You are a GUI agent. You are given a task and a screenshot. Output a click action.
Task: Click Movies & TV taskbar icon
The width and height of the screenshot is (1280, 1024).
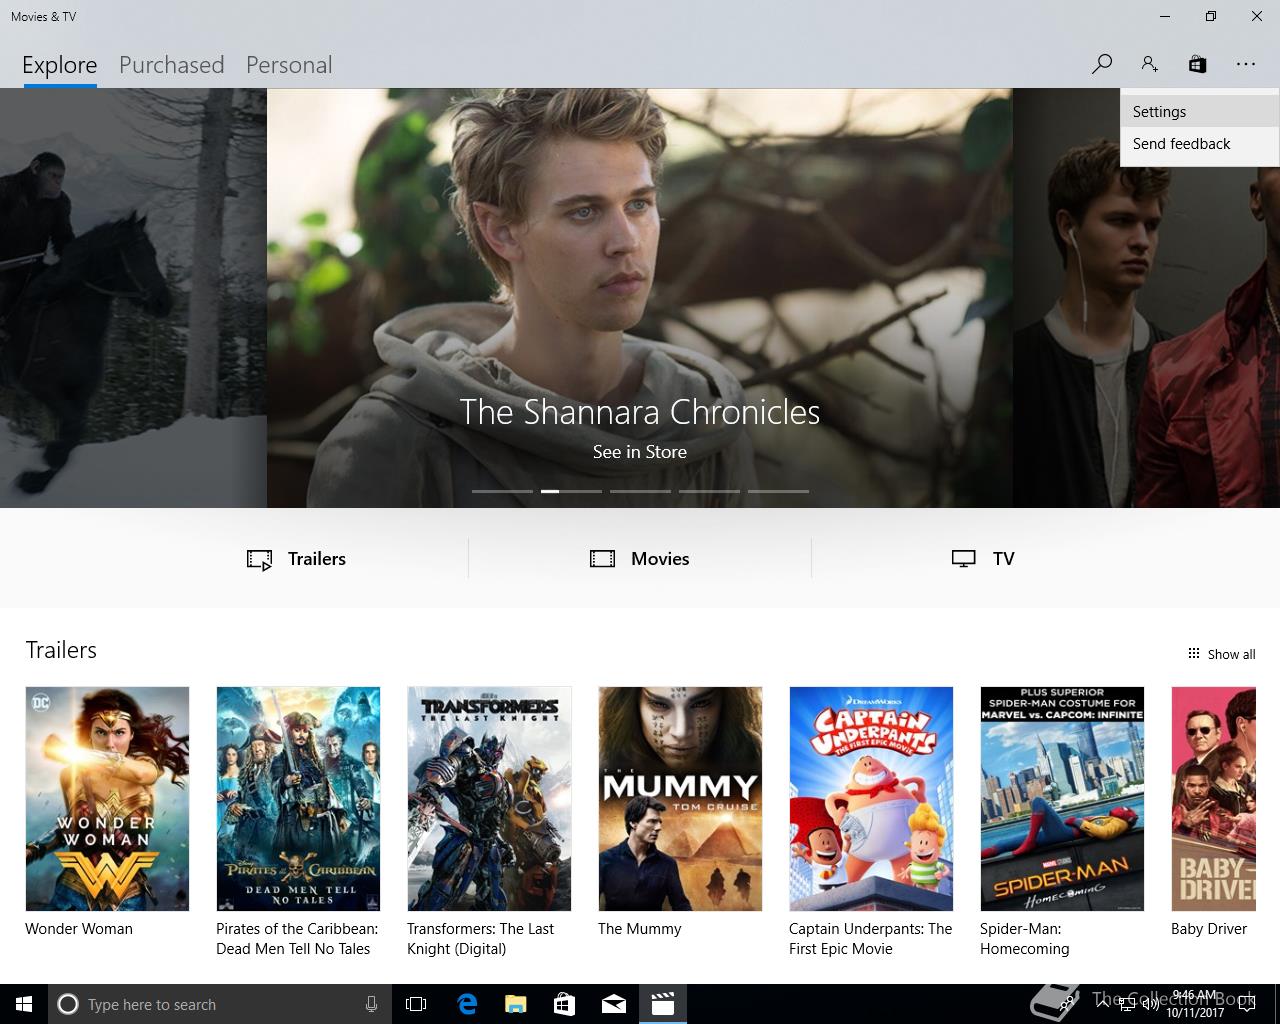[x=662, y=1004]
